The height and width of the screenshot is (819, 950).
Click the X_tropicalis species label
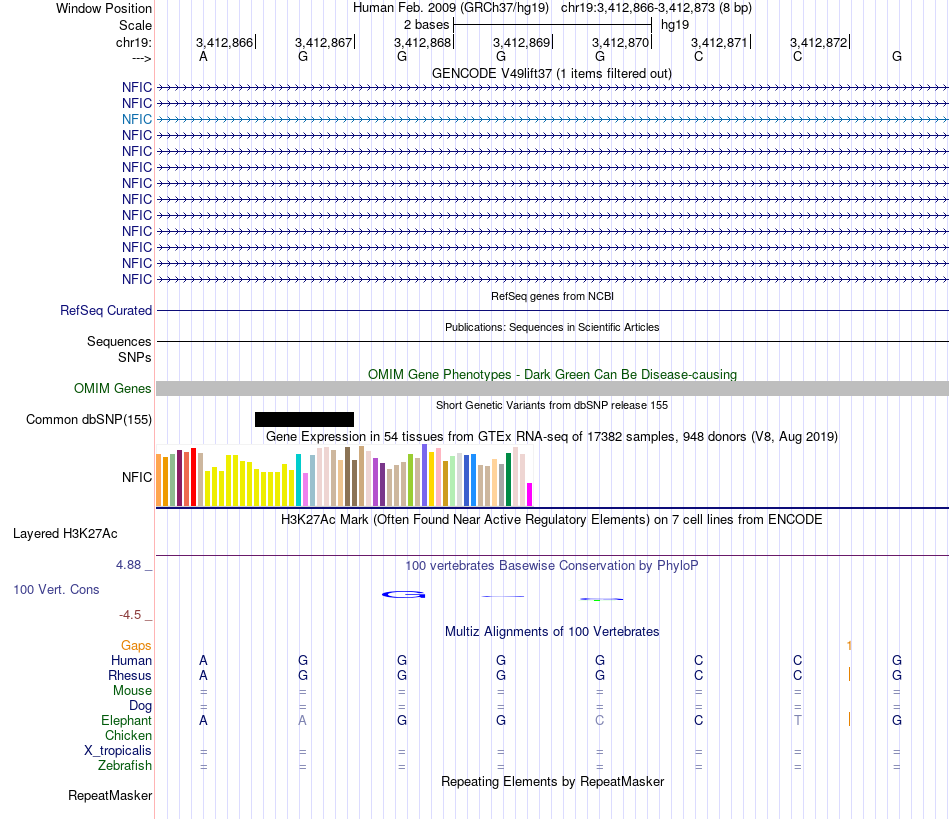click(118, 750)
